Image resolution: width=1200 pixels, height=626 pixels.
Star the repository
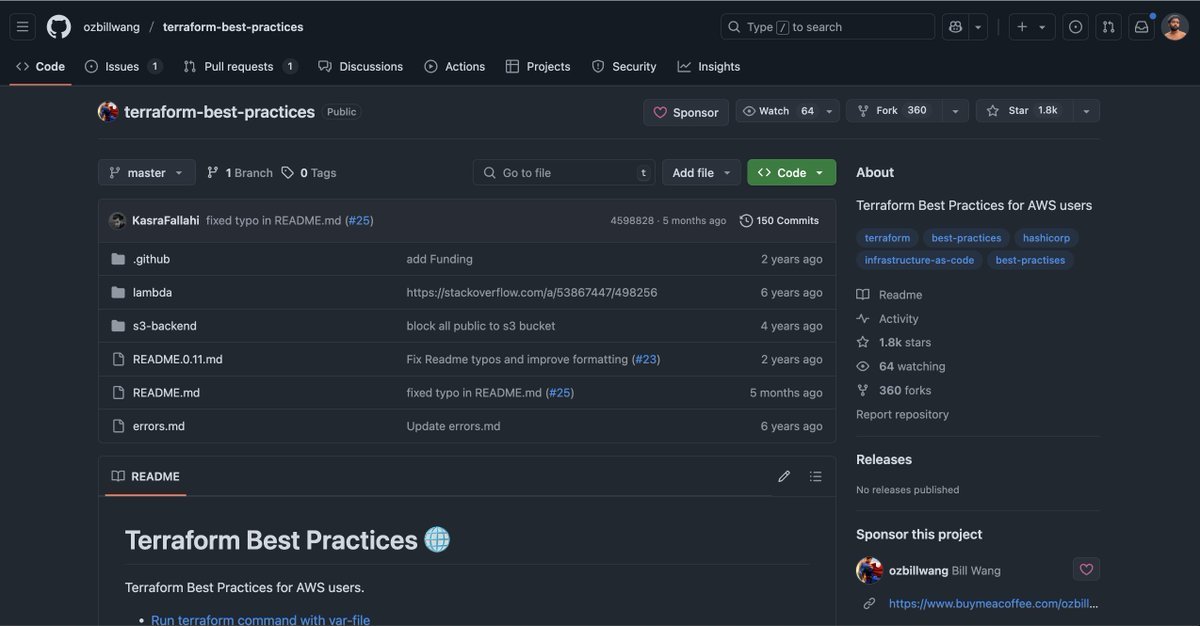tap(1024, 111)
